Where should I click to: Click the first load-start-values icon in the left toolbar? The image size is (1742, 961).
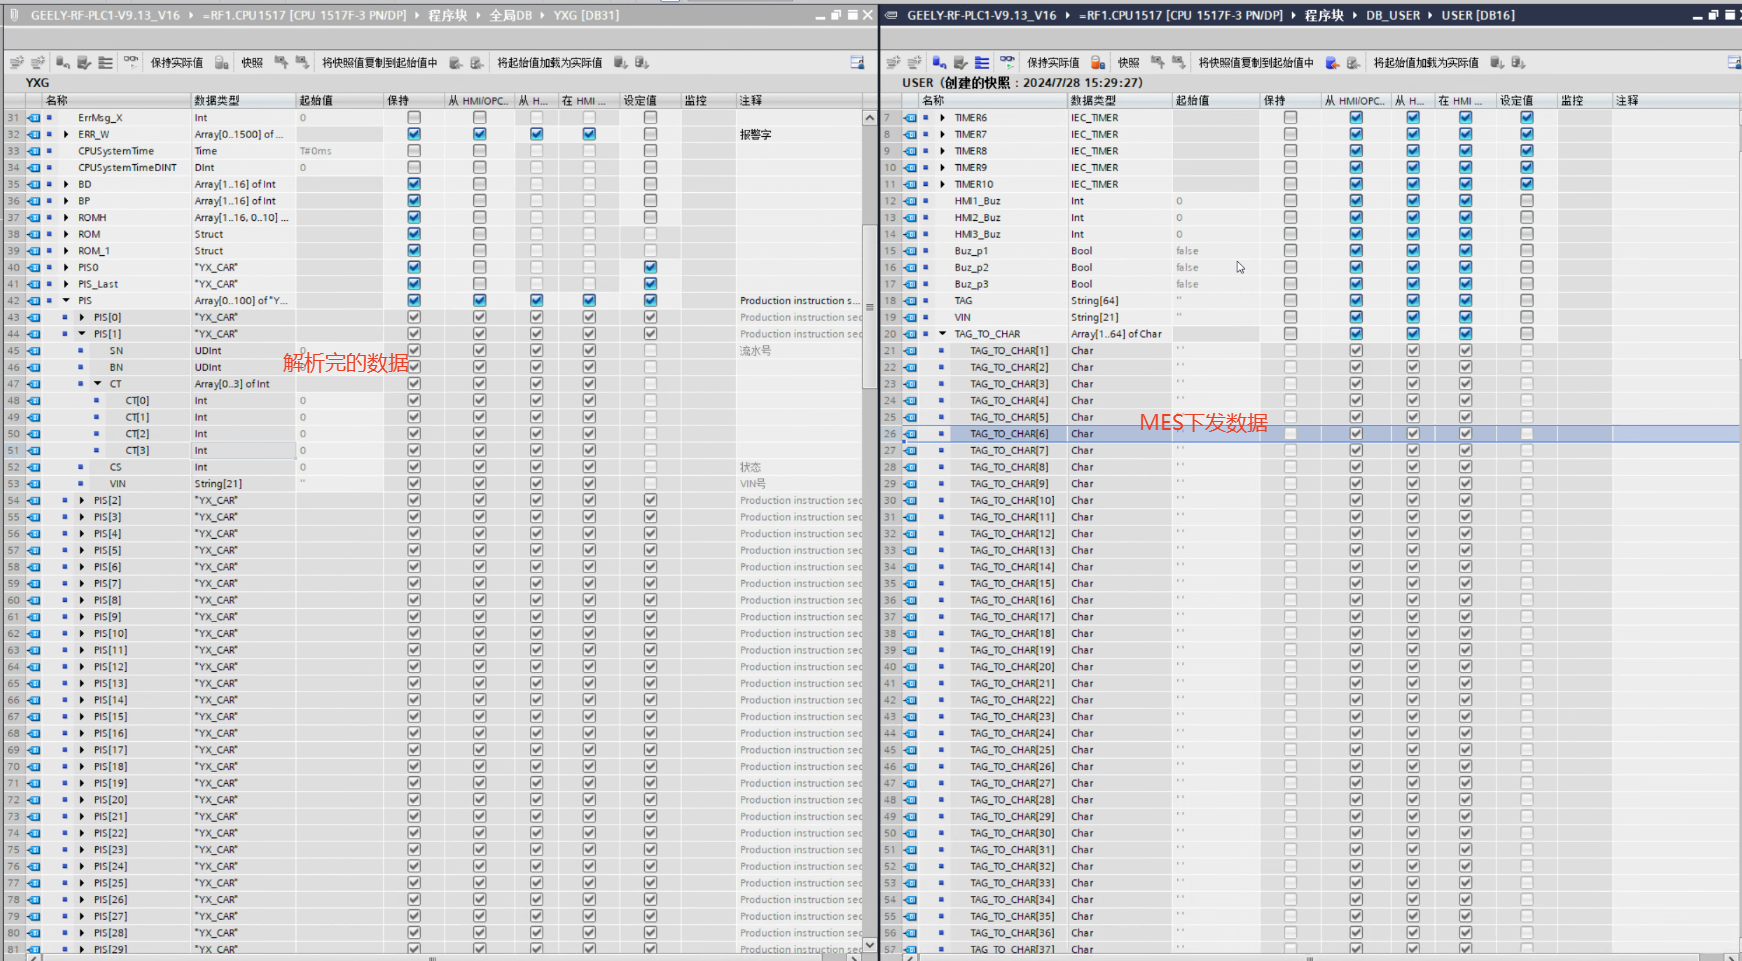[620, 62]
